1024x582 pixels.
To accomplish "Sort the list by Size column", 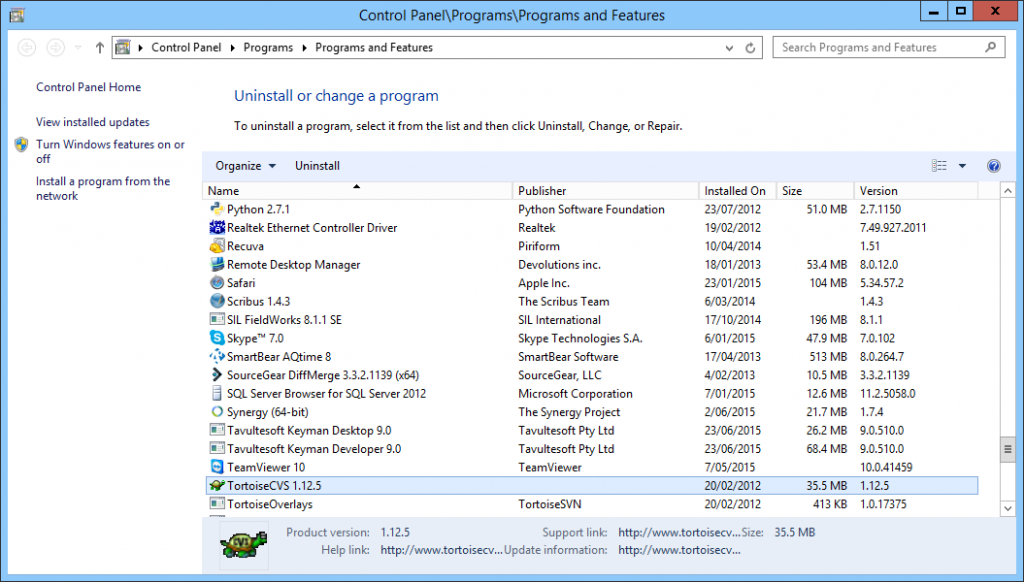I will [816, 191].
